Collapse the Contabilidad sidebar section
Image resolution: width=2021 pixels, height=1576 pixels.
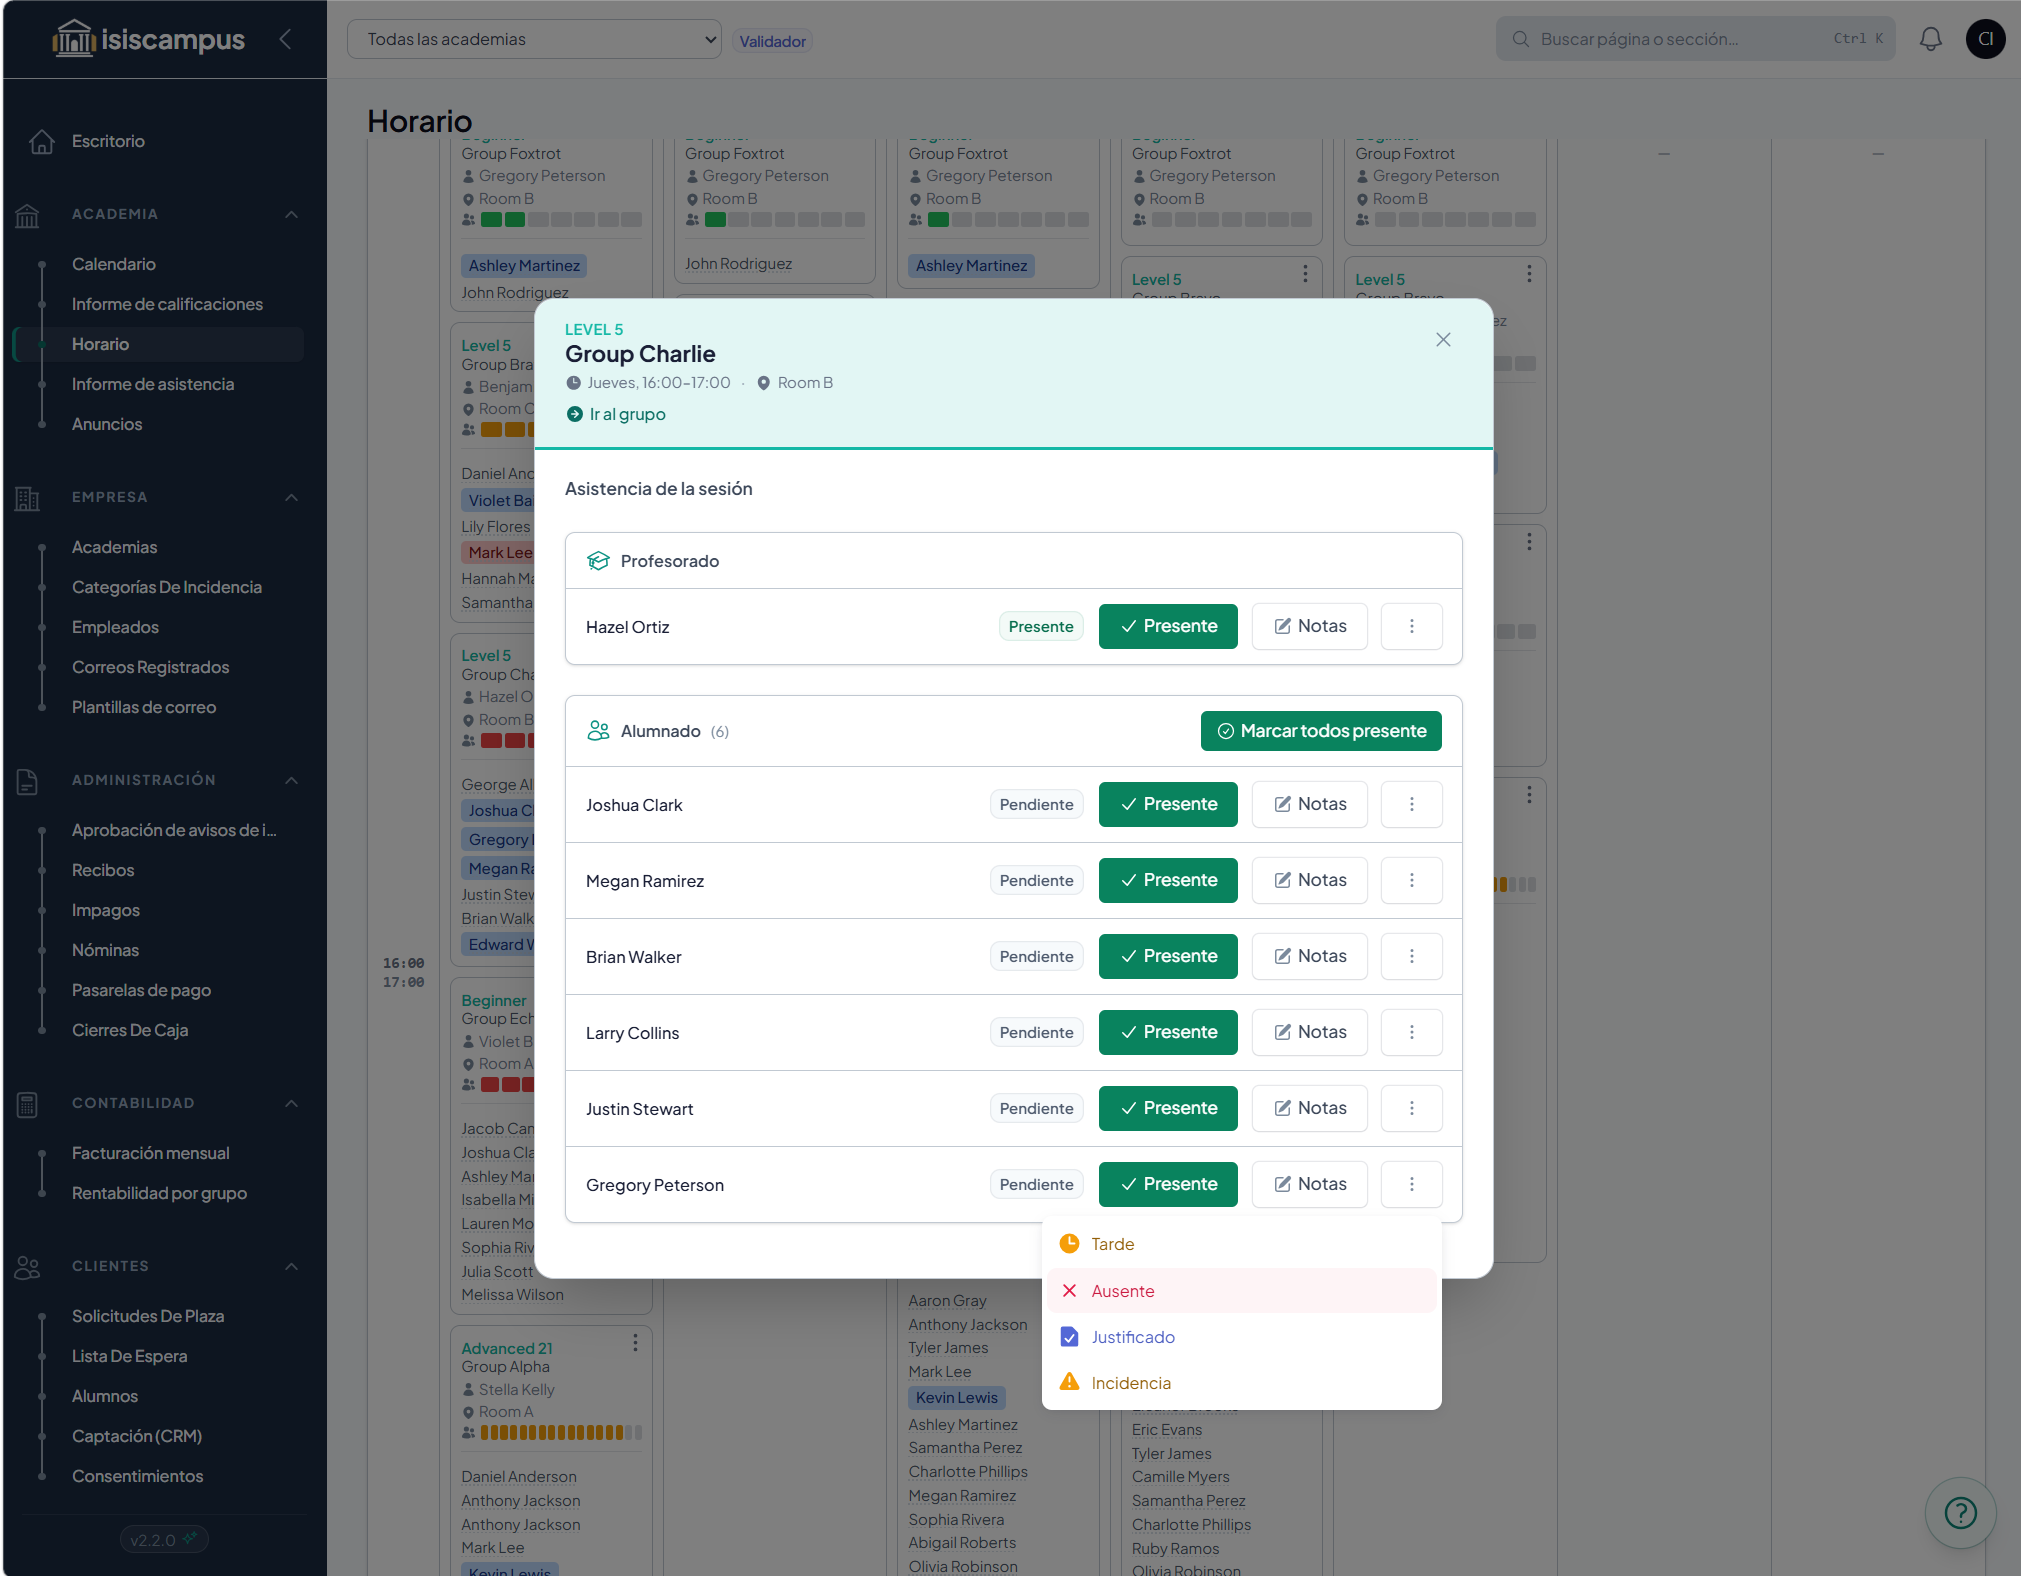coord(292,1103)
